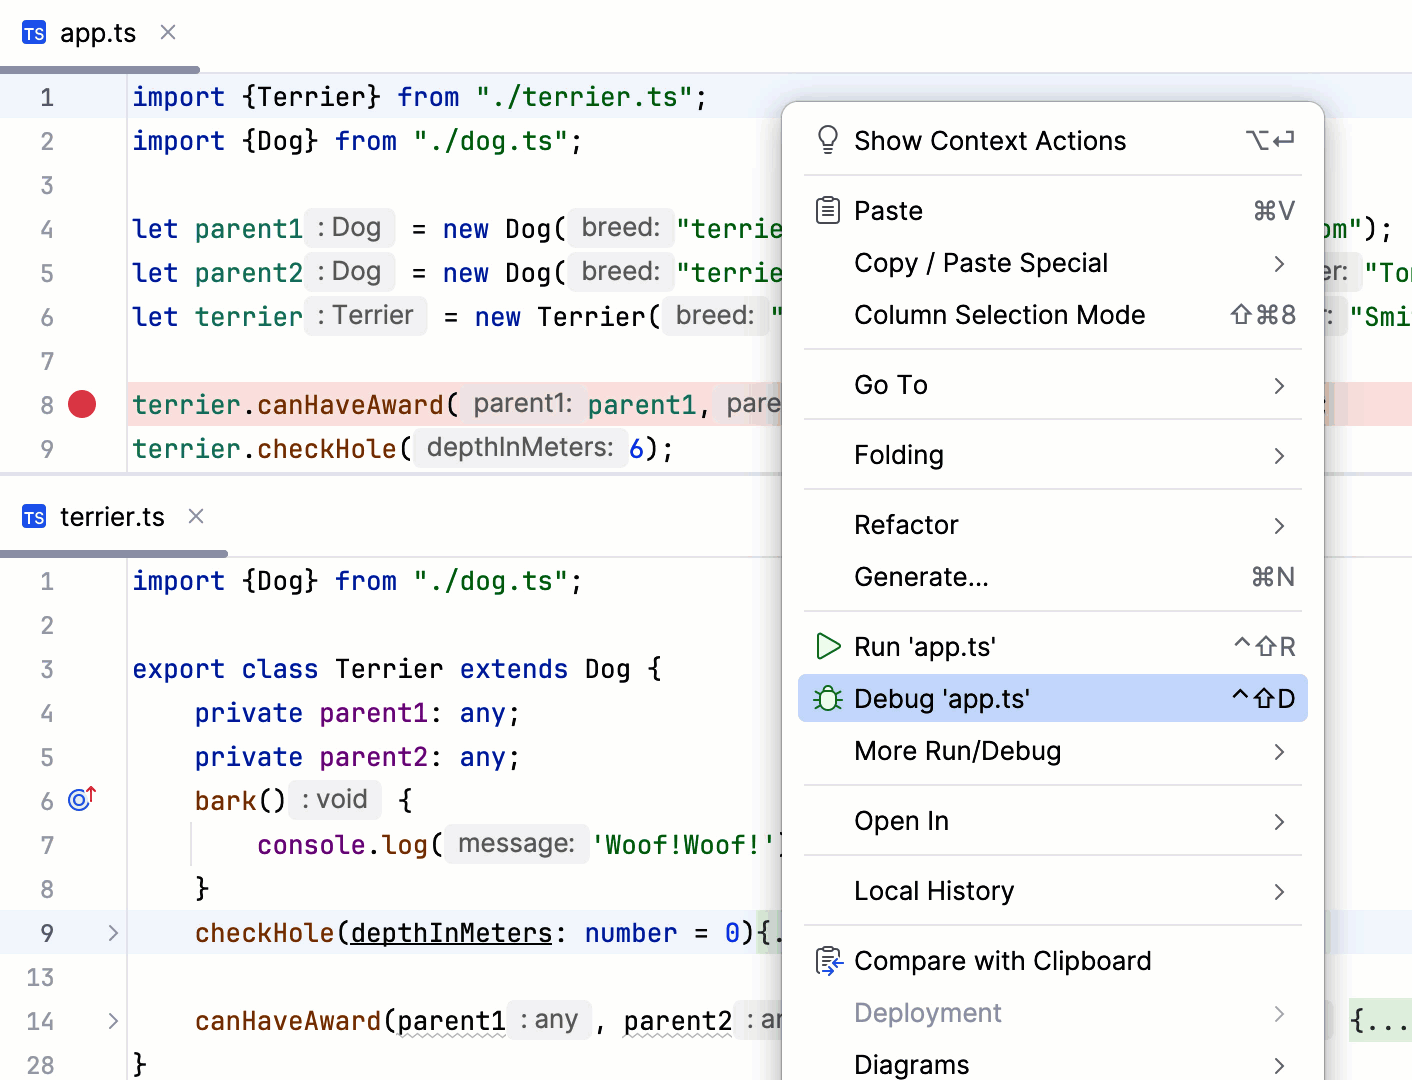
Task: Click the TS file icon on the terrier.ts tab
Action: [x=33, y=516]
